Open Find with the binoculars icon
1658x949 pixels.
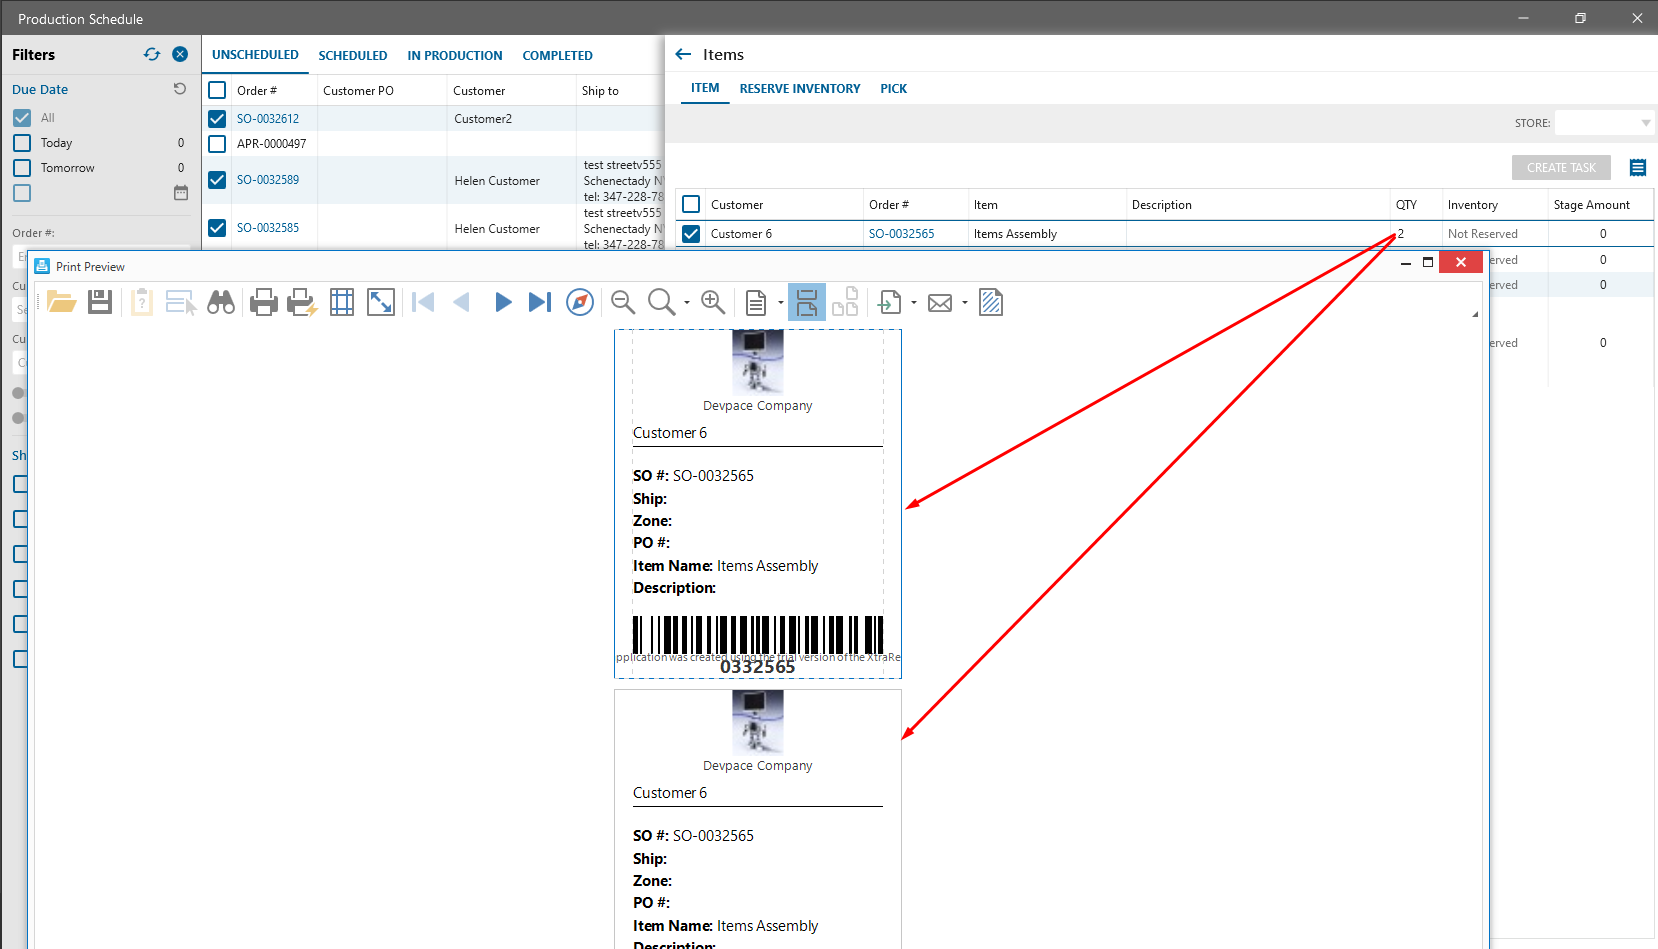[x=221, y=302]
